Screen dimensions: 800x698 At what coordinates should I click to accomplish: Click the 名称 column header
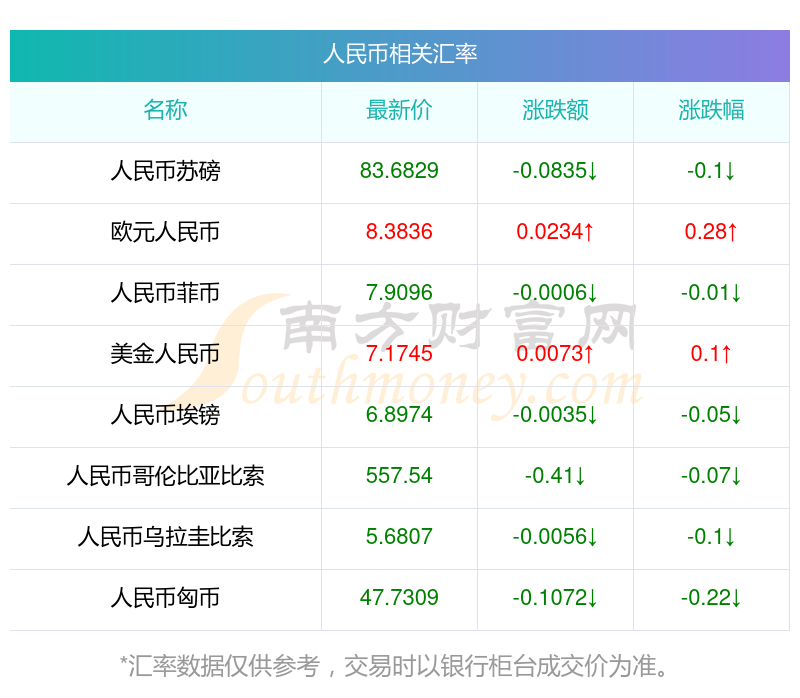[x=165, y=110]
